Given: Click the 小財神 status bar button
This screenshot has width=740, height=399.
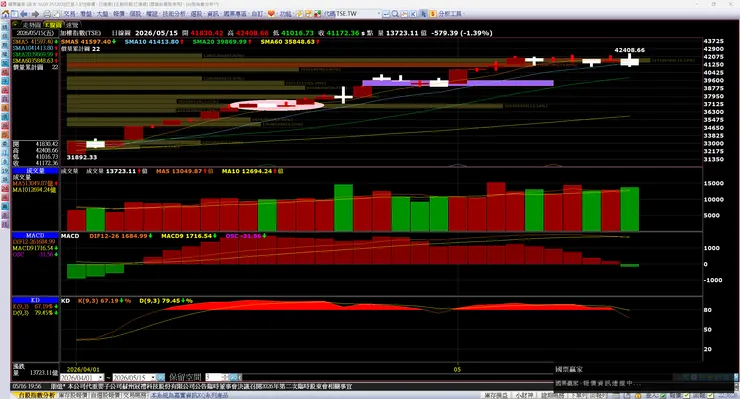Looking at the screenshot, I should coord(524,395).
